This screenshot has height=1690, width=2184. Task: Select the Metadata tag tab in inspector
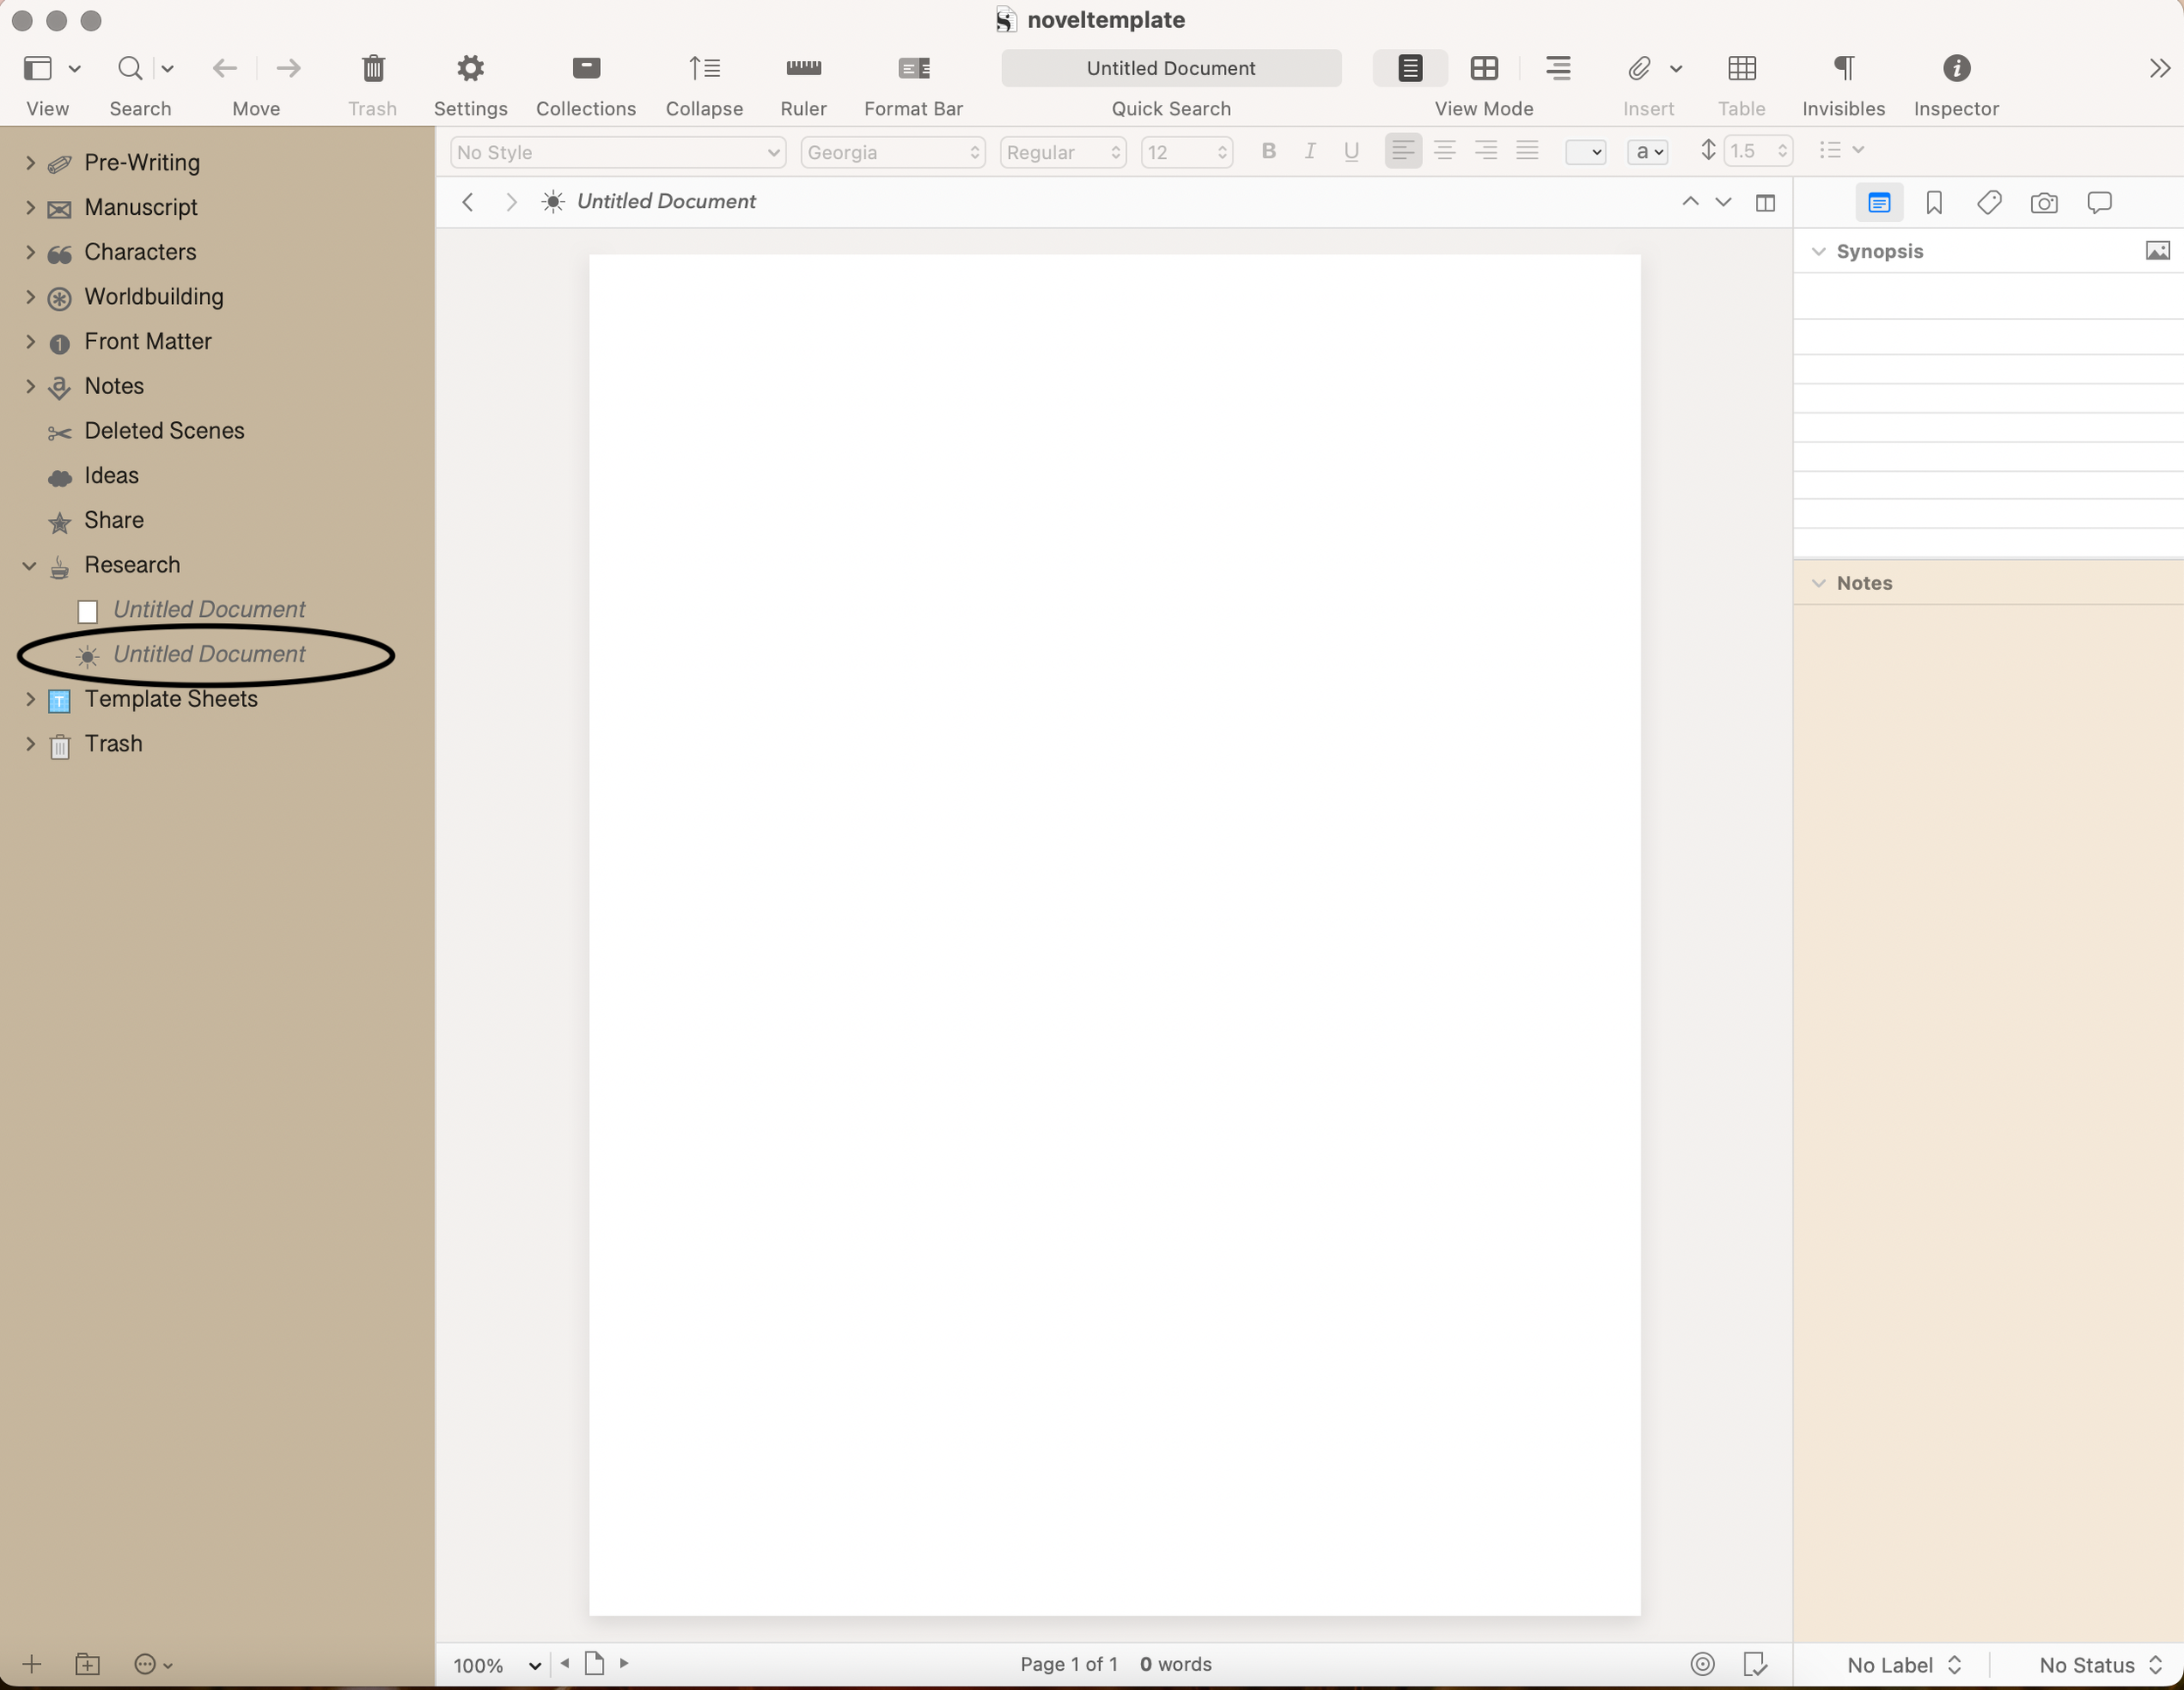click(1989, 203)
